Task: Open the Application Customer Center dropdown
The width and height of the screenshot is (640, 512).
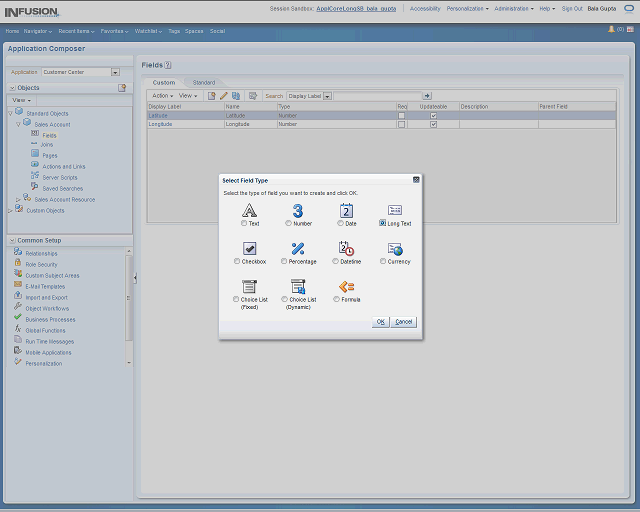Action: [115, 72]
